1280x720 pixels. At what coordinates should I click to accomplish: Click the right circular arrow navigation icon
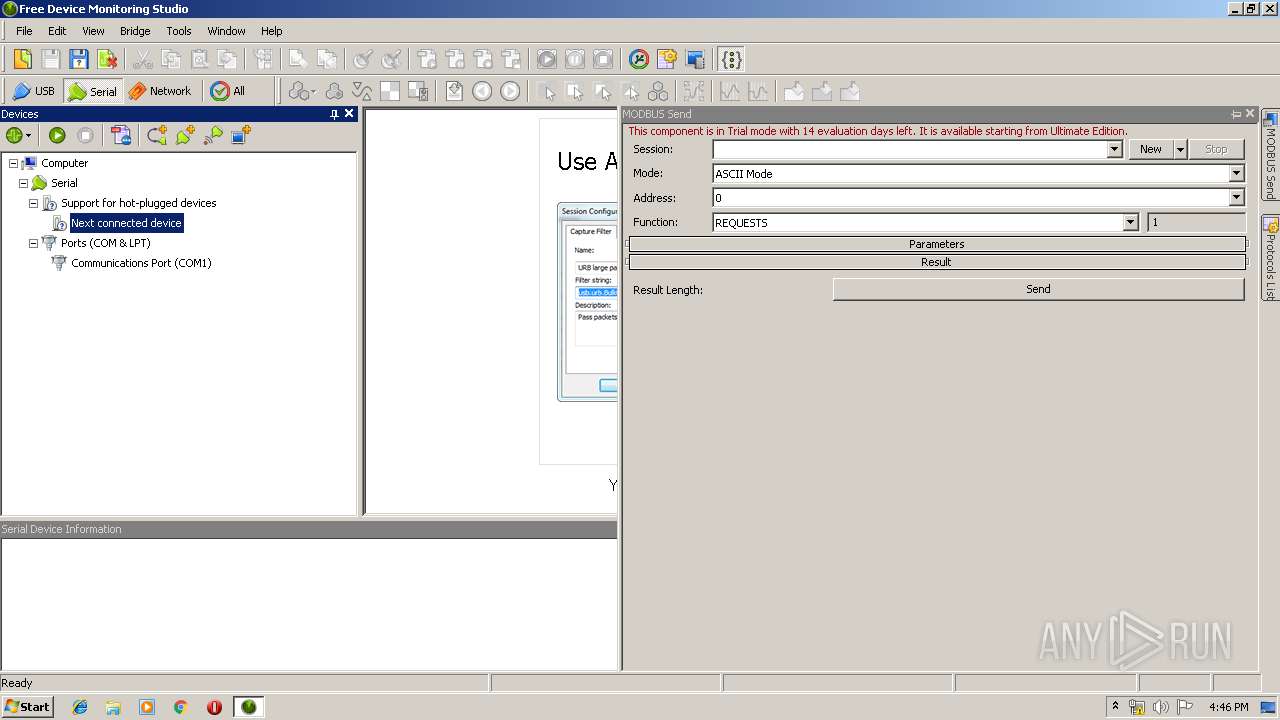click(x=510, y=91)
